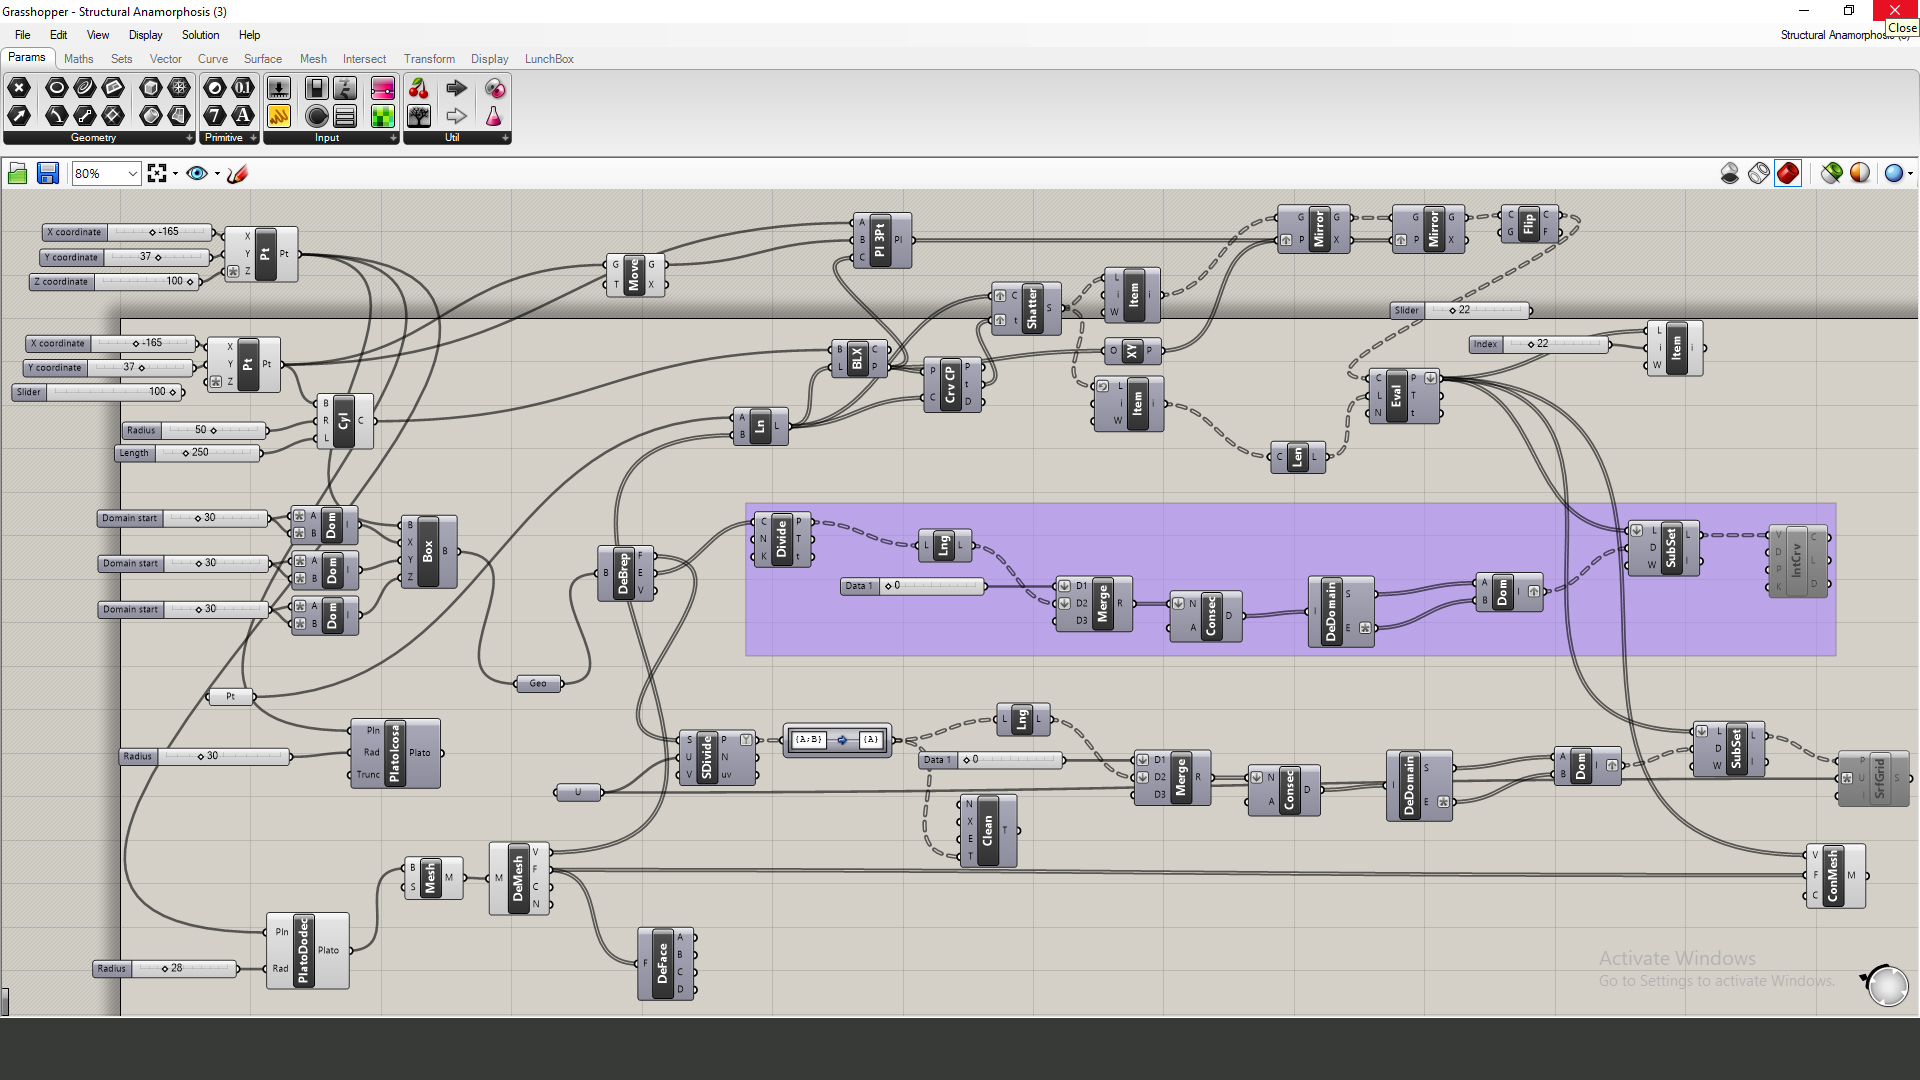Viewport: 1920px width, 1080px height.
Task: Toggle only-selected preview green icon
Action: 1831,173
